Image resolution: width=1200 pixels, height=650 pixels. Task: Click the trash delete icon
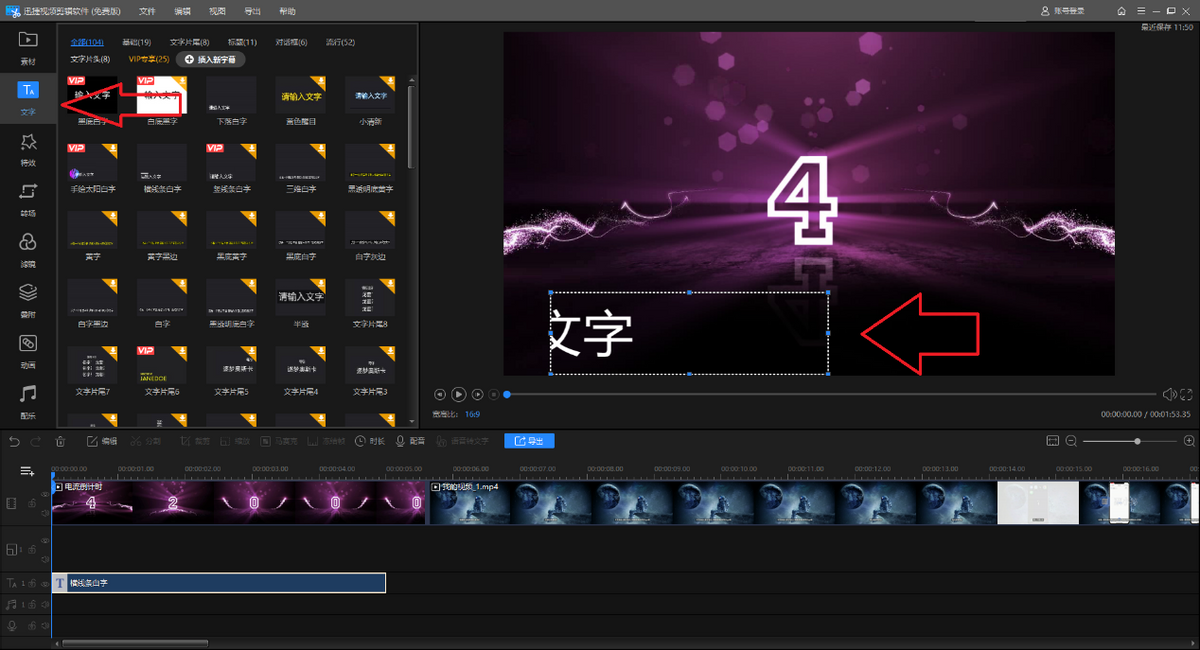pyautogui.click(x=60, y=441)
